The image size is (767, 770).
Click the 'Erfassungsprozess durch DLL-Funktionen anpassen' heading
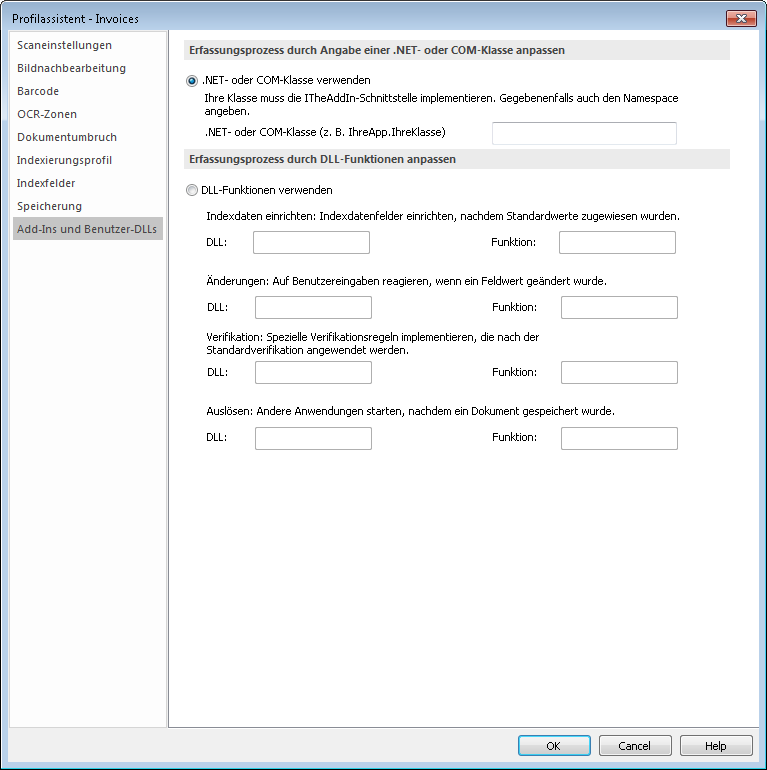click(x=323, y=160)
